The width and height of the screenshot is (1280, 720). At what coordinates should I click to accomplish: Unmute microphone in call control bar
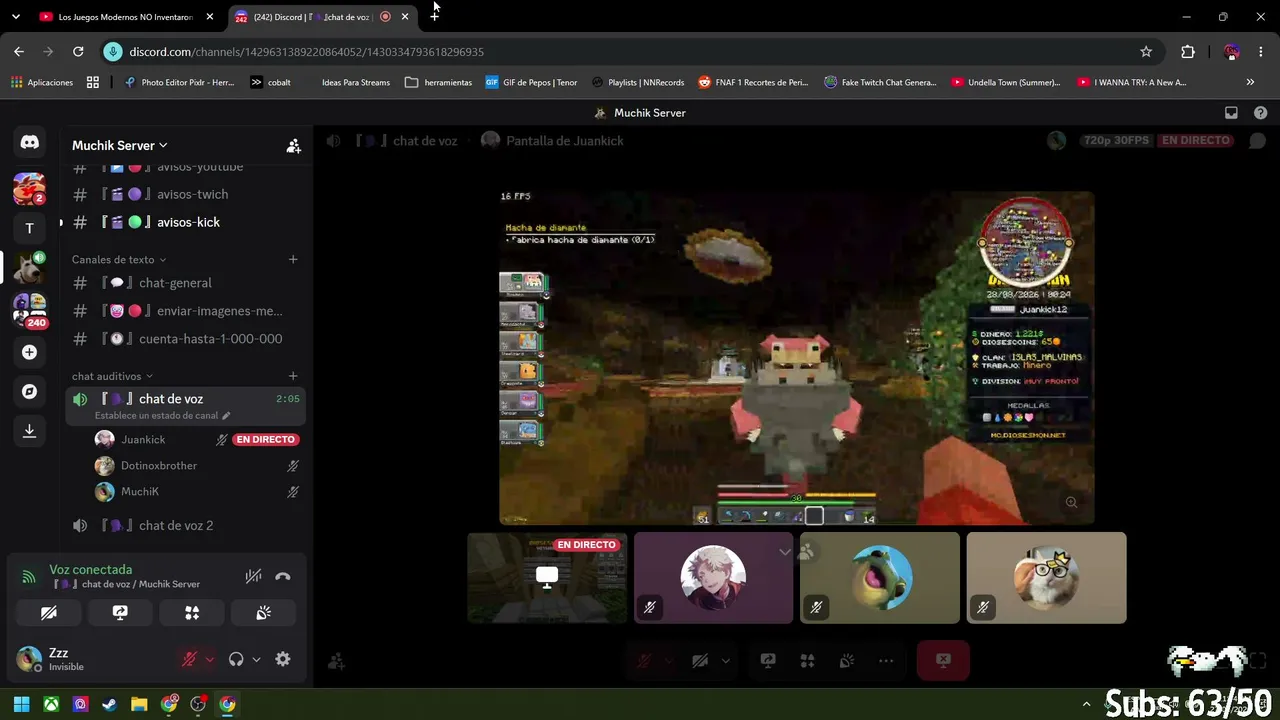click(x=644, y=660)
